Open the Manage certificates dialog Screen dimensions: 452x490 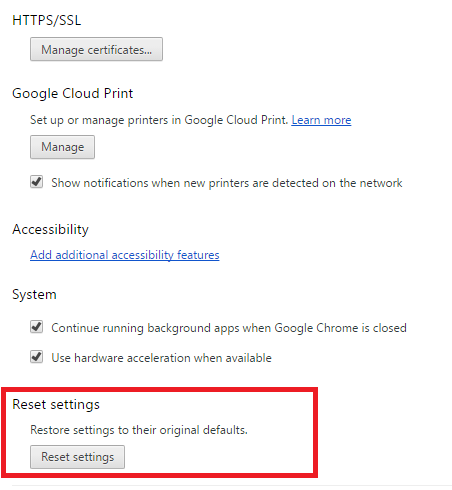[x=96, y=49]
